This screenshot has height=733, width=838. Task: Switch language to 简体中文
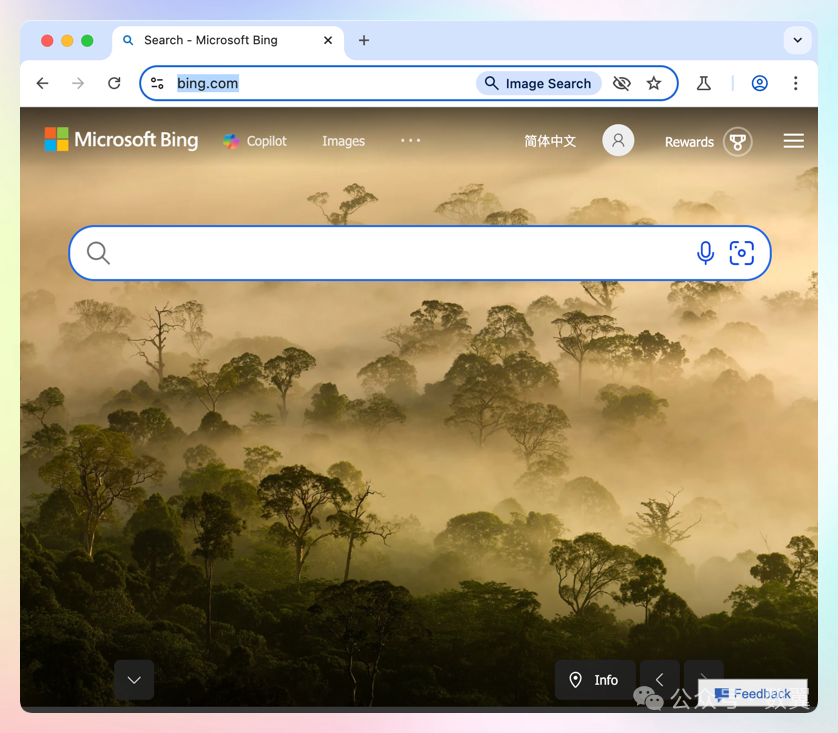pyautogui.click(x=550, y=142)
